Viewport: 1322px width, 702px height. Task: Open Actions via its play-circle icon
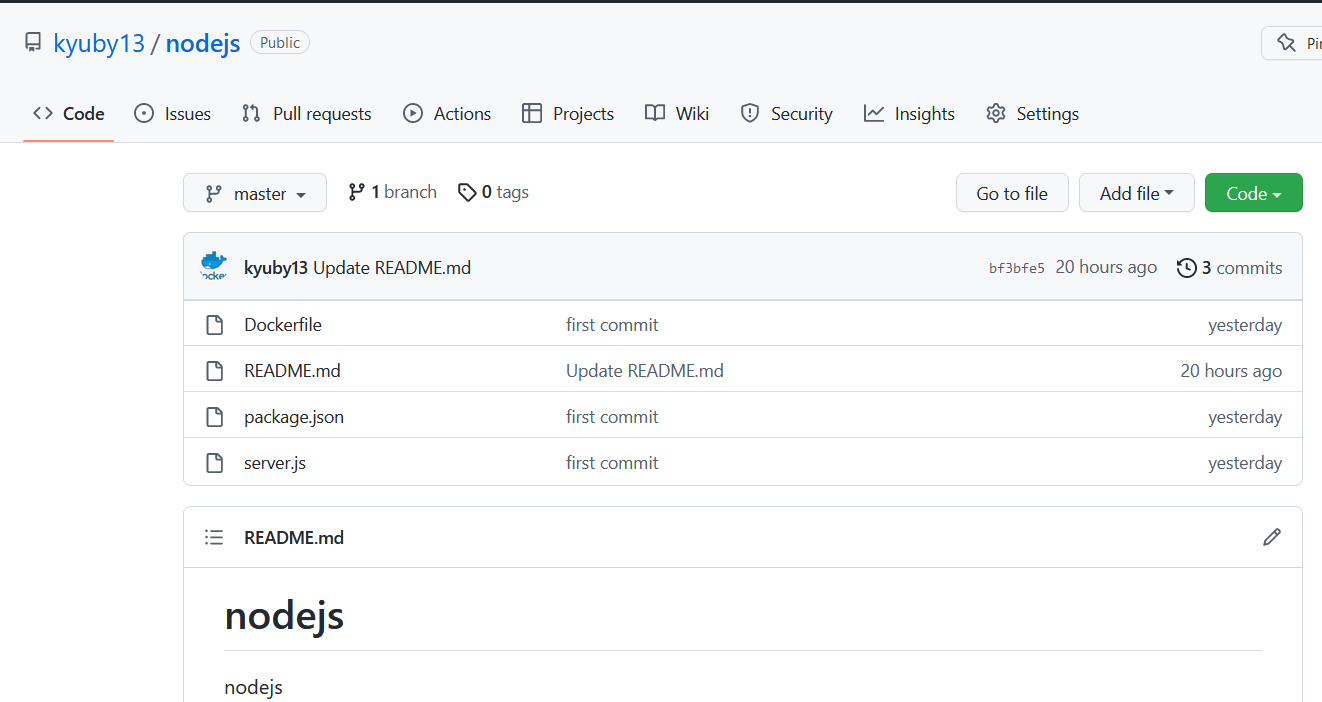[412, 113]
